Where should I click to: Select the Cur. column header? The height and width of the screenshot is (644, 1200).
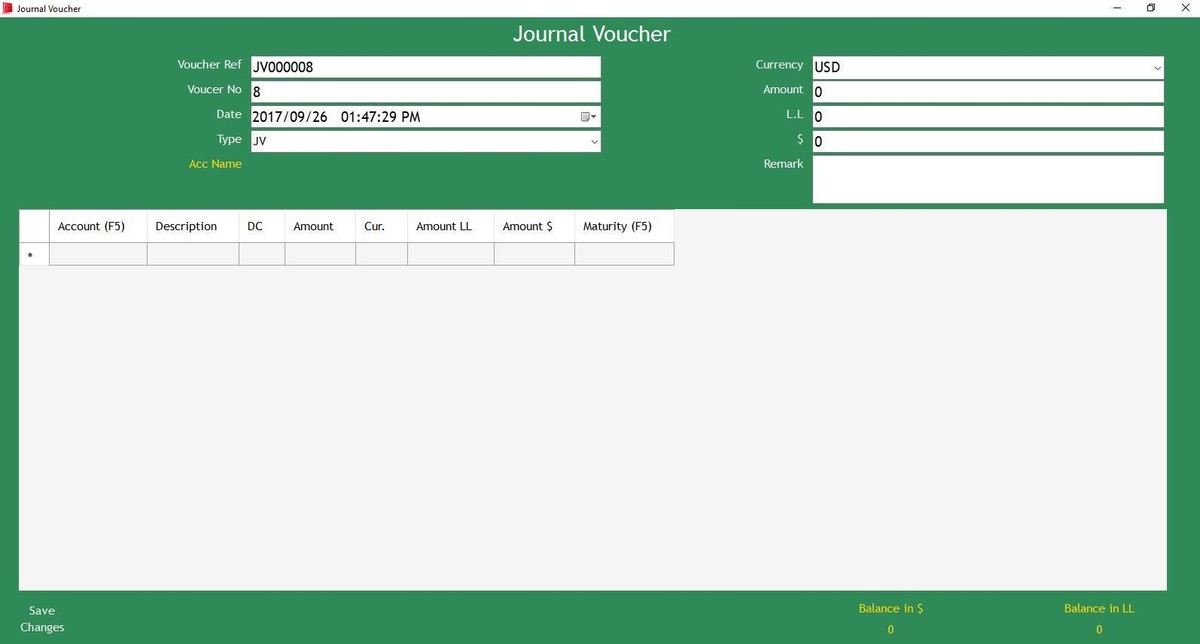coord(381,226)
